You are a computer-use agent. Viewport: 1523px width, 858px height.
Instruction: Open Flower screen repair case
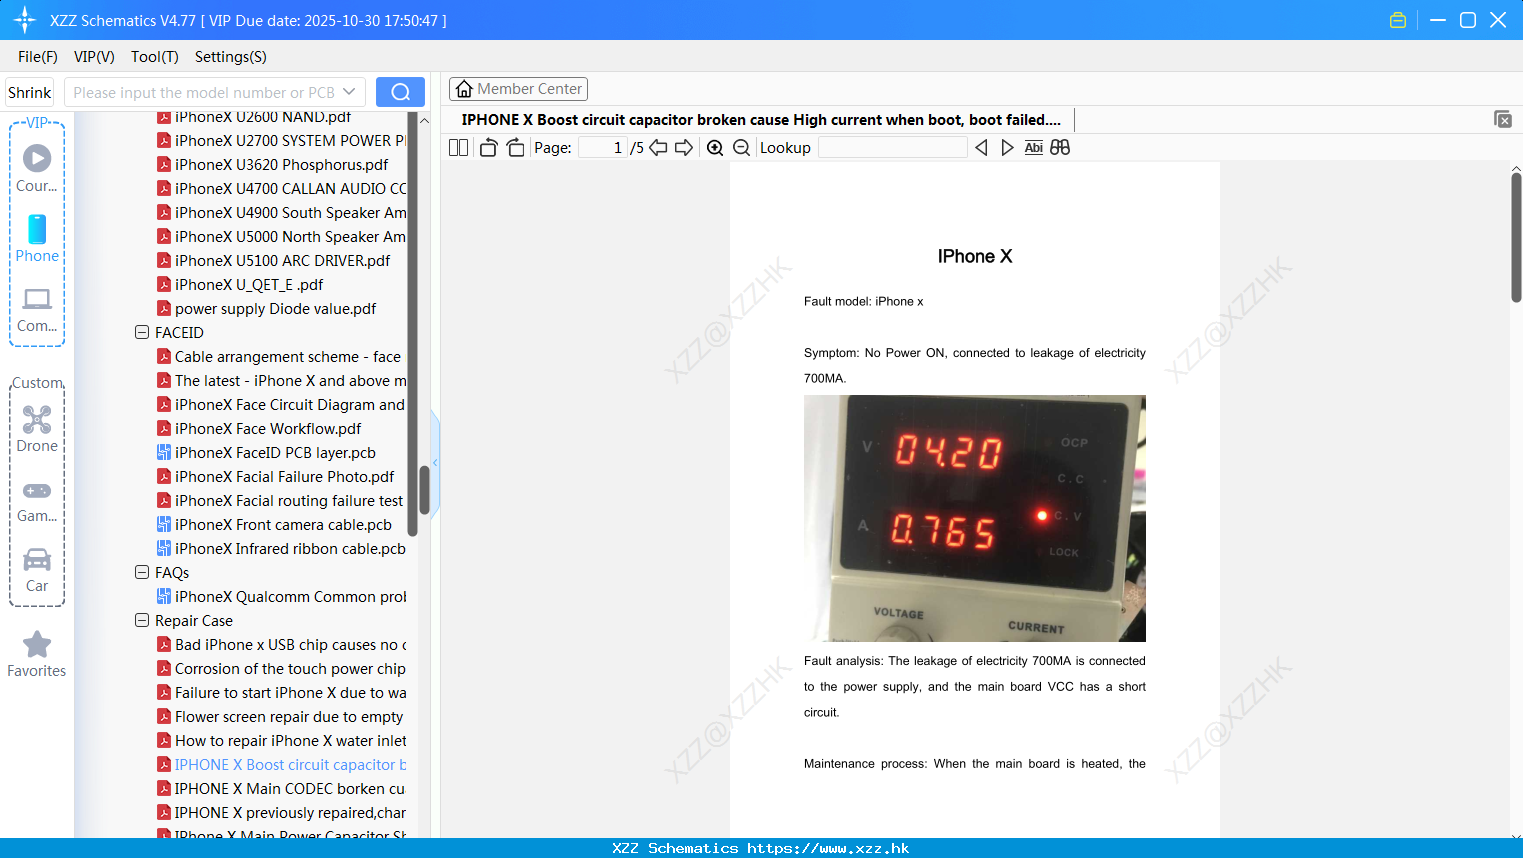point(289,716)
